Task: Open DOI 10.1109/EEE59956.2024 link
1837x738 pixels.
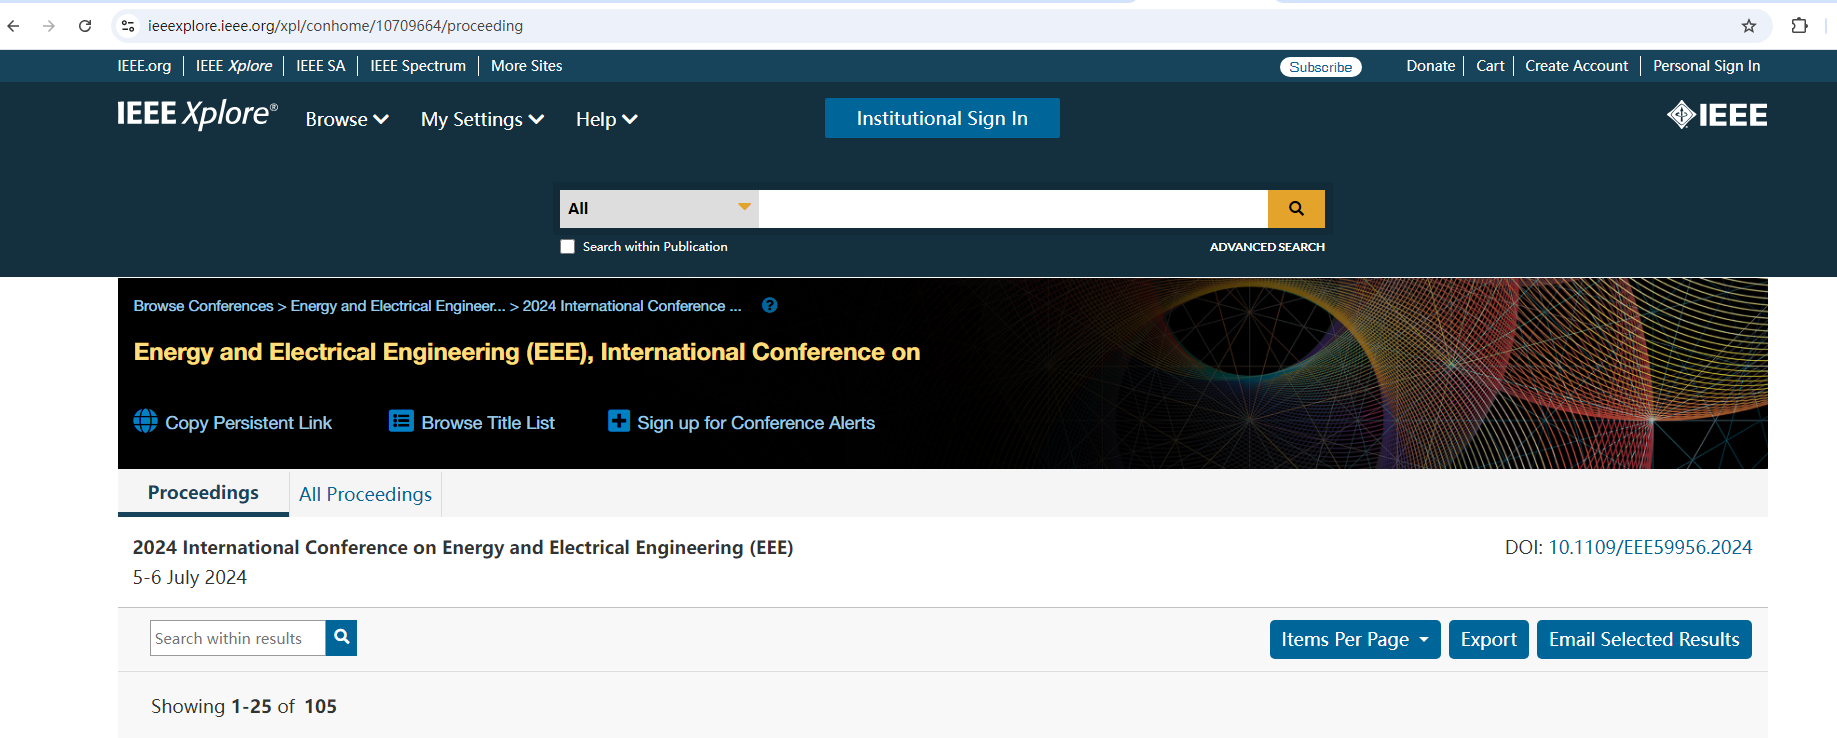Action: tap(1650, 547)
